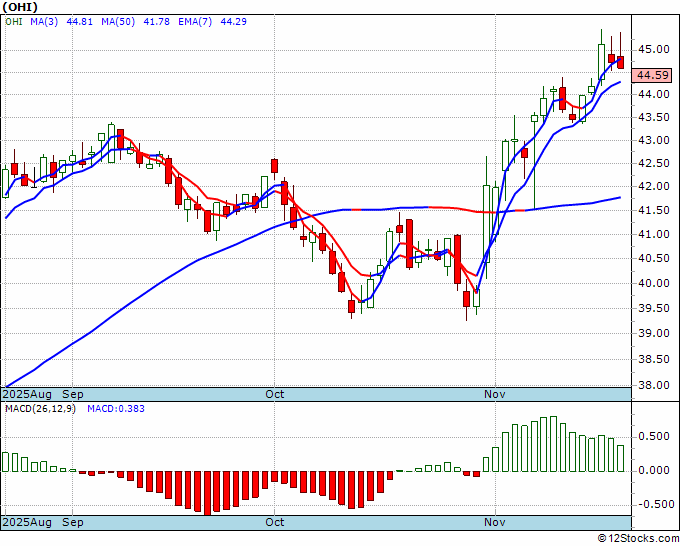Click the 39.00 price axis label
This screenshot has width=680, height=546.
point(653,333)
